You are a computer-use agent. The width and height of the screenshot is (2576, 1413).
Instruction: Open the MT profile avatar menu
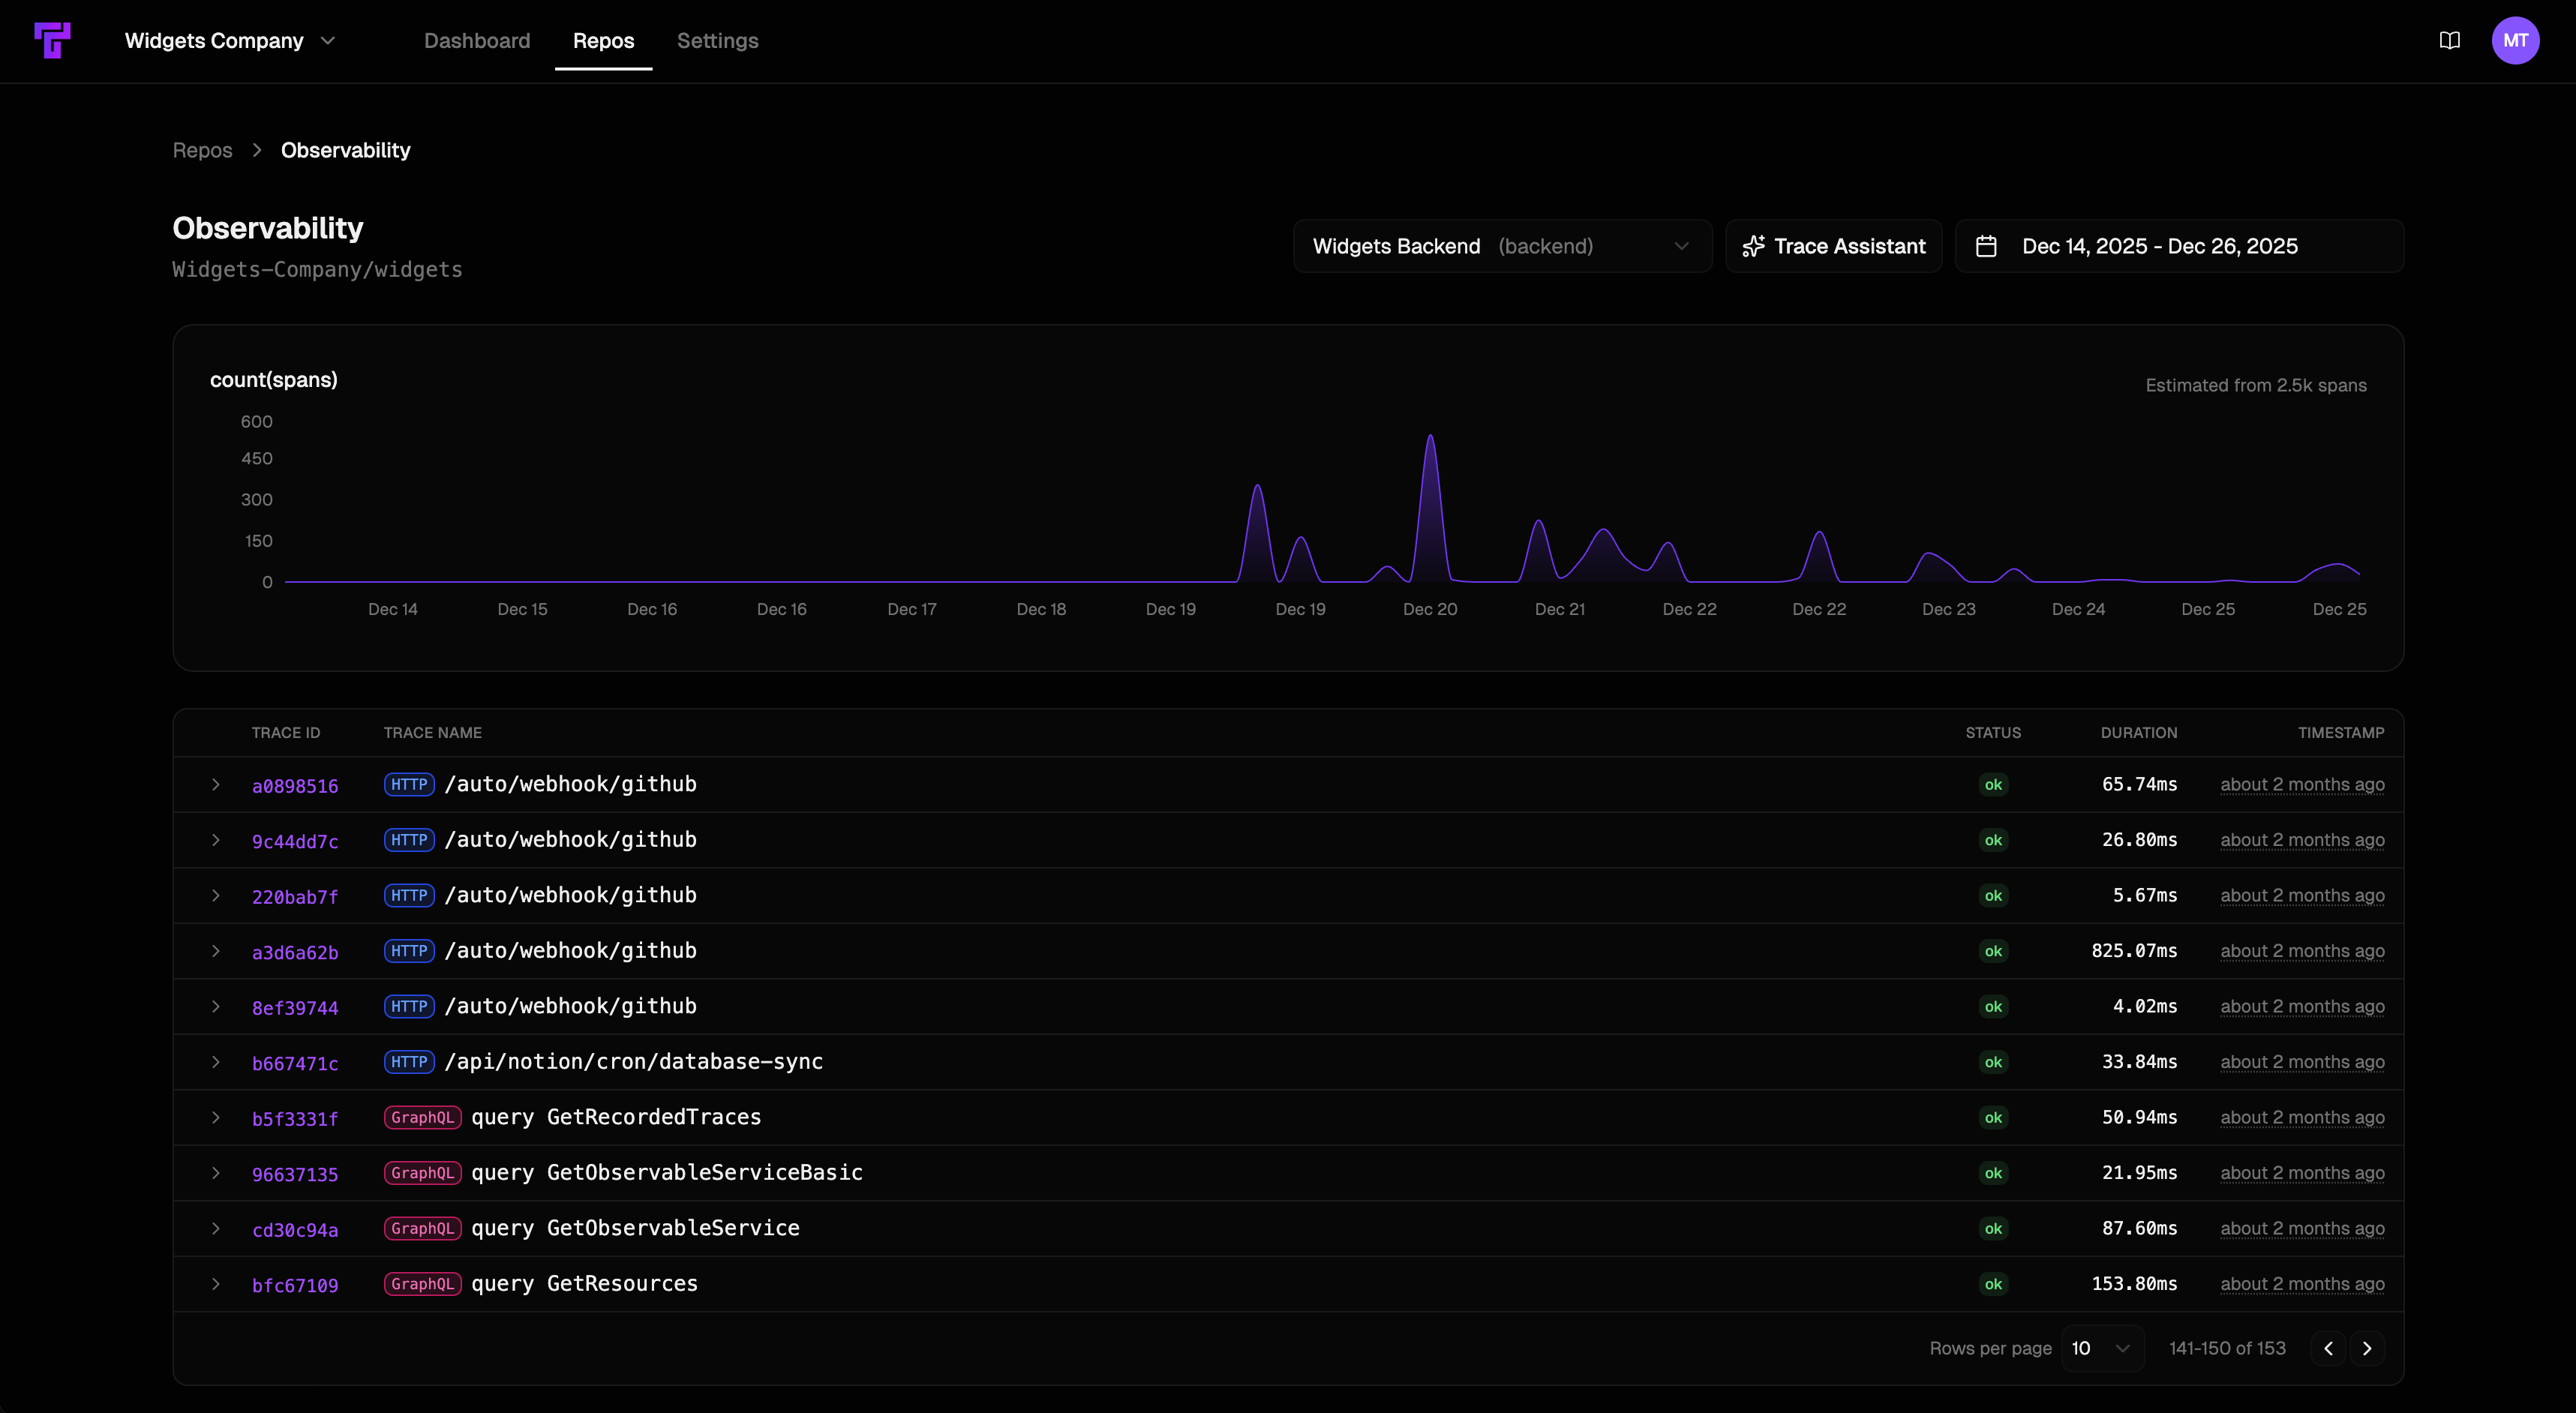pyautogui.click(x=2517, y=40)
